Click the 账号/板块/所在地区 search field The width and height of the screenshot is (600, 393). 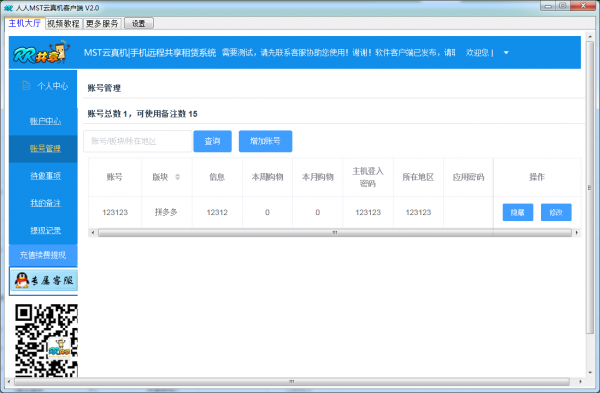click(137, 141)
